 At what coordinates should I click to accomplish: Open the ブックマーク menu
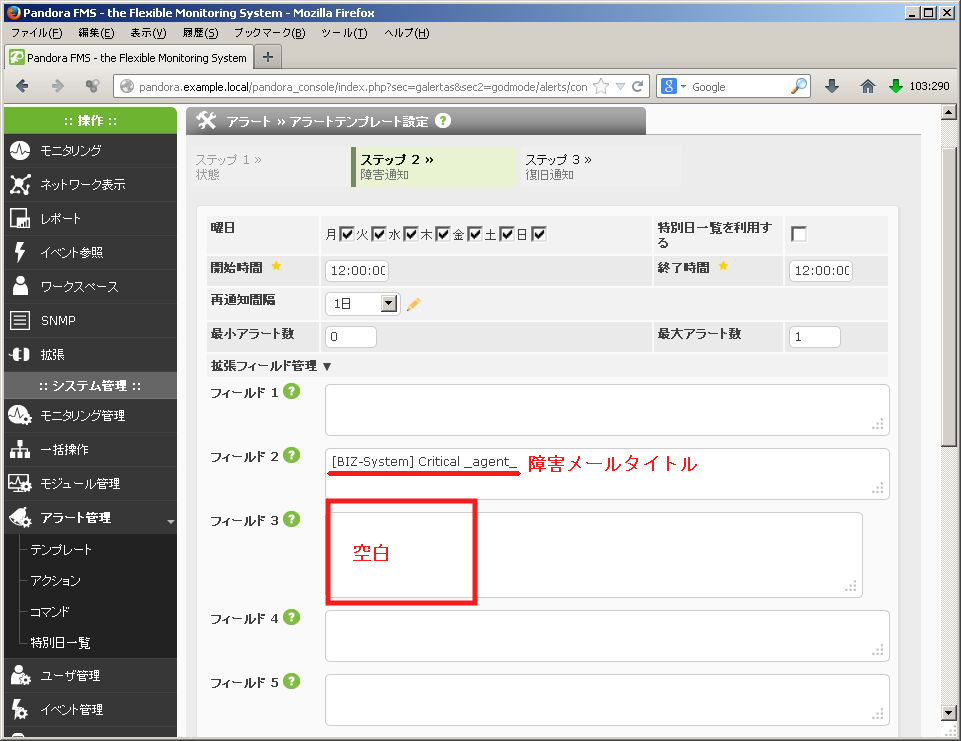(270, 33)
